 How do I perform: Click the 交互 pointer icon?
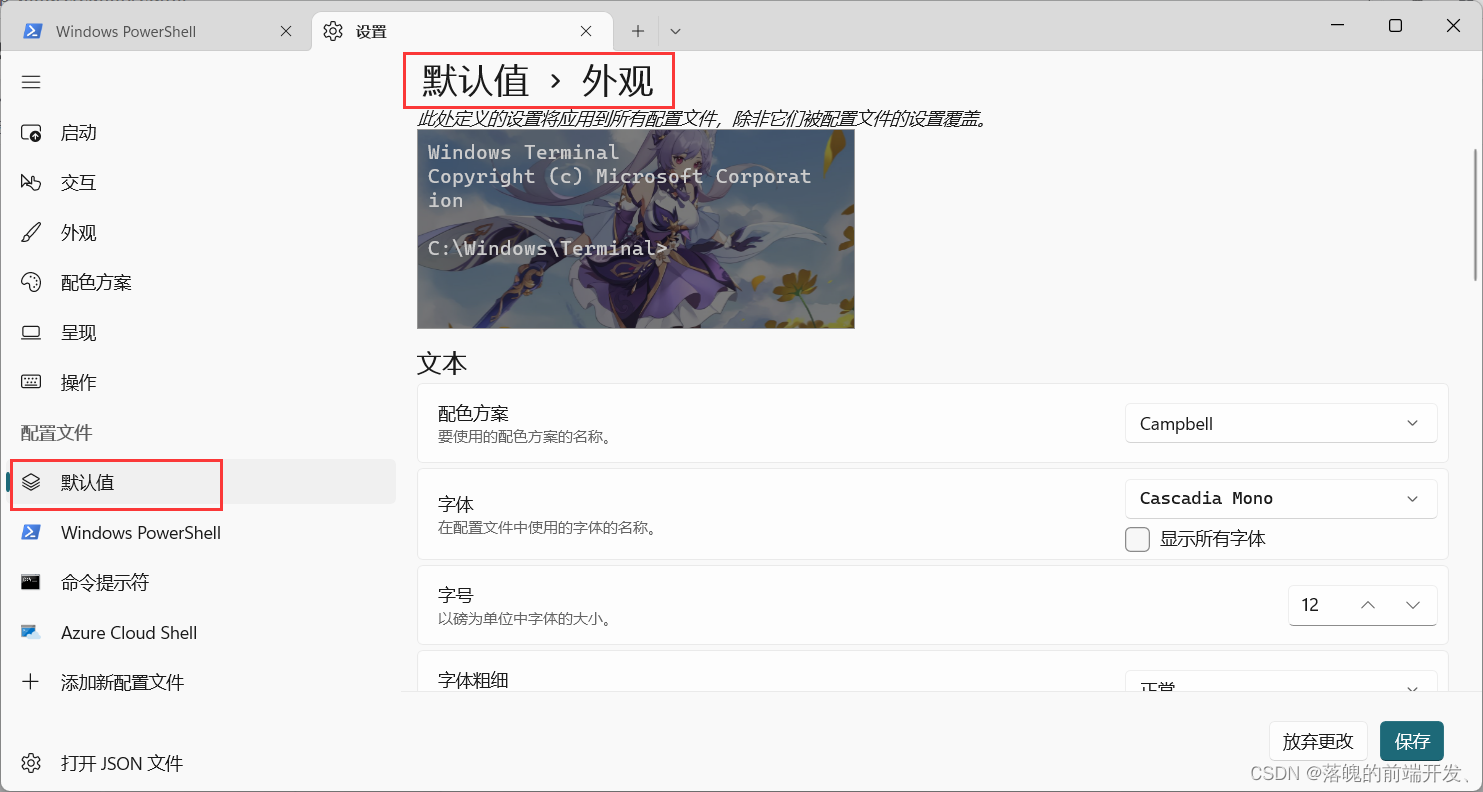tap(31, 183)
